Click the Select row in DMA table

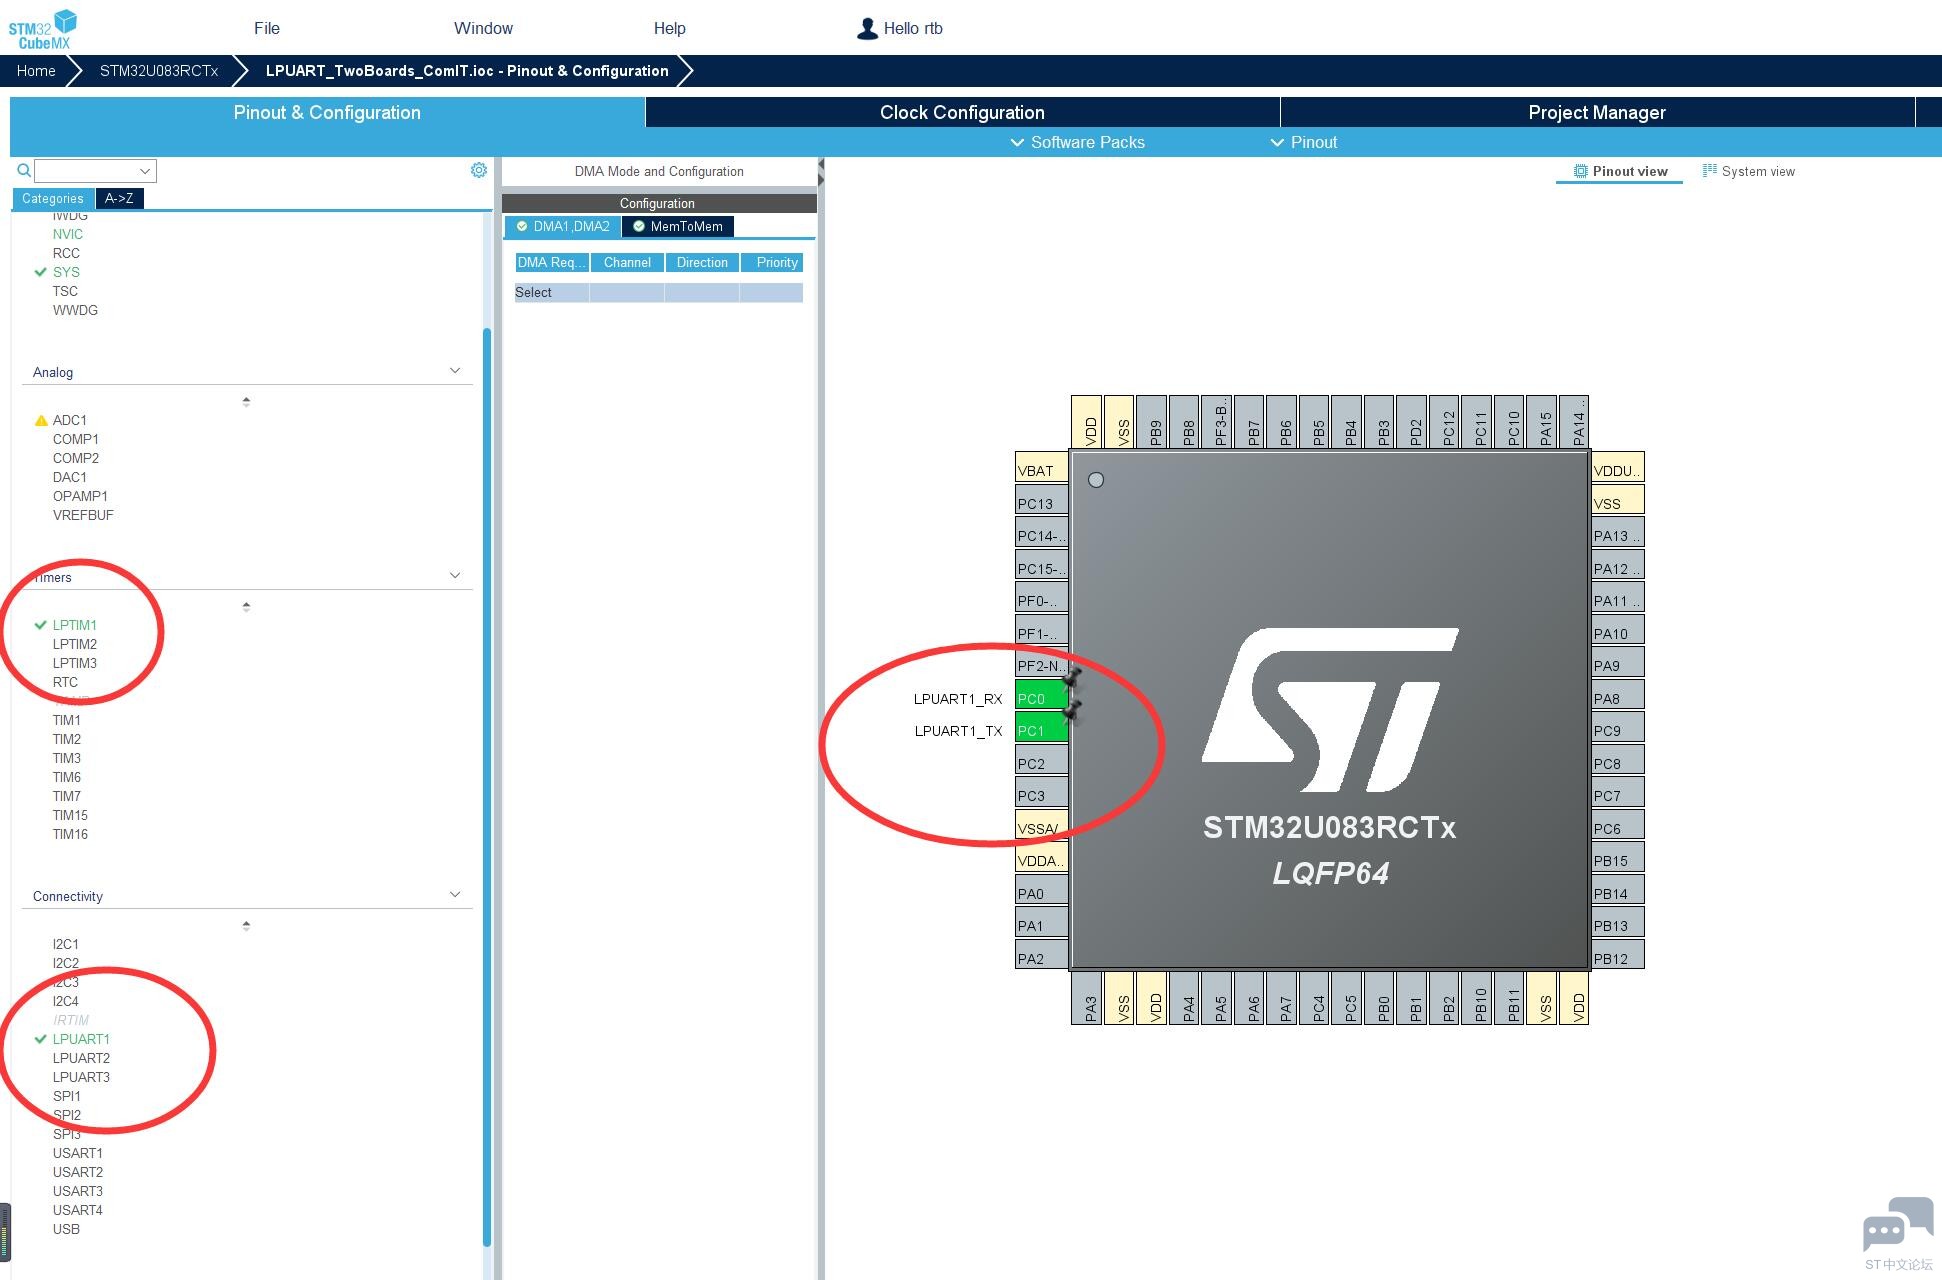click(659, 292)
